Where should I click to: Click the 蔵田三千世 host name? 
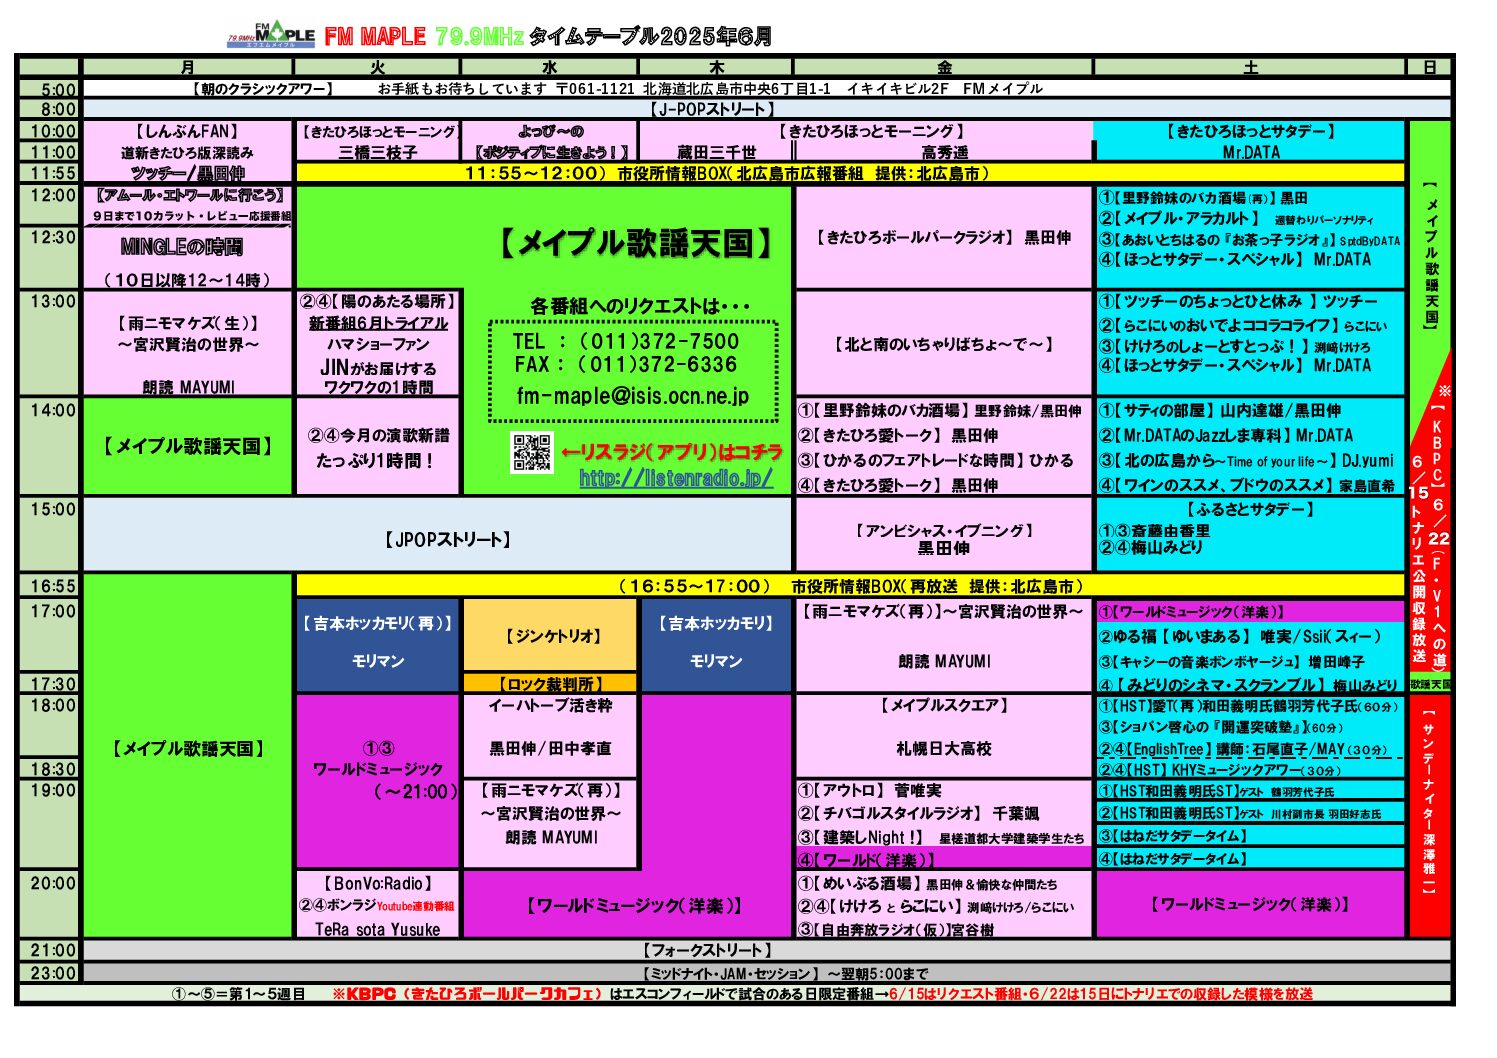click(x=716, y=153)
